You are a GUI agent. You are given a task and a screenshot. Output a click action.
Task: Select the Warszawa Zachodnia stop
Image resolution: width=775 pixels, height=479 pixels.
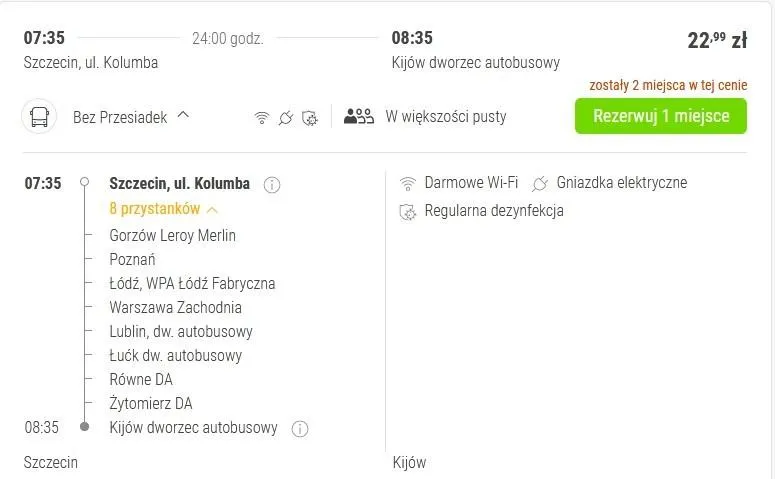coord(175,308)
